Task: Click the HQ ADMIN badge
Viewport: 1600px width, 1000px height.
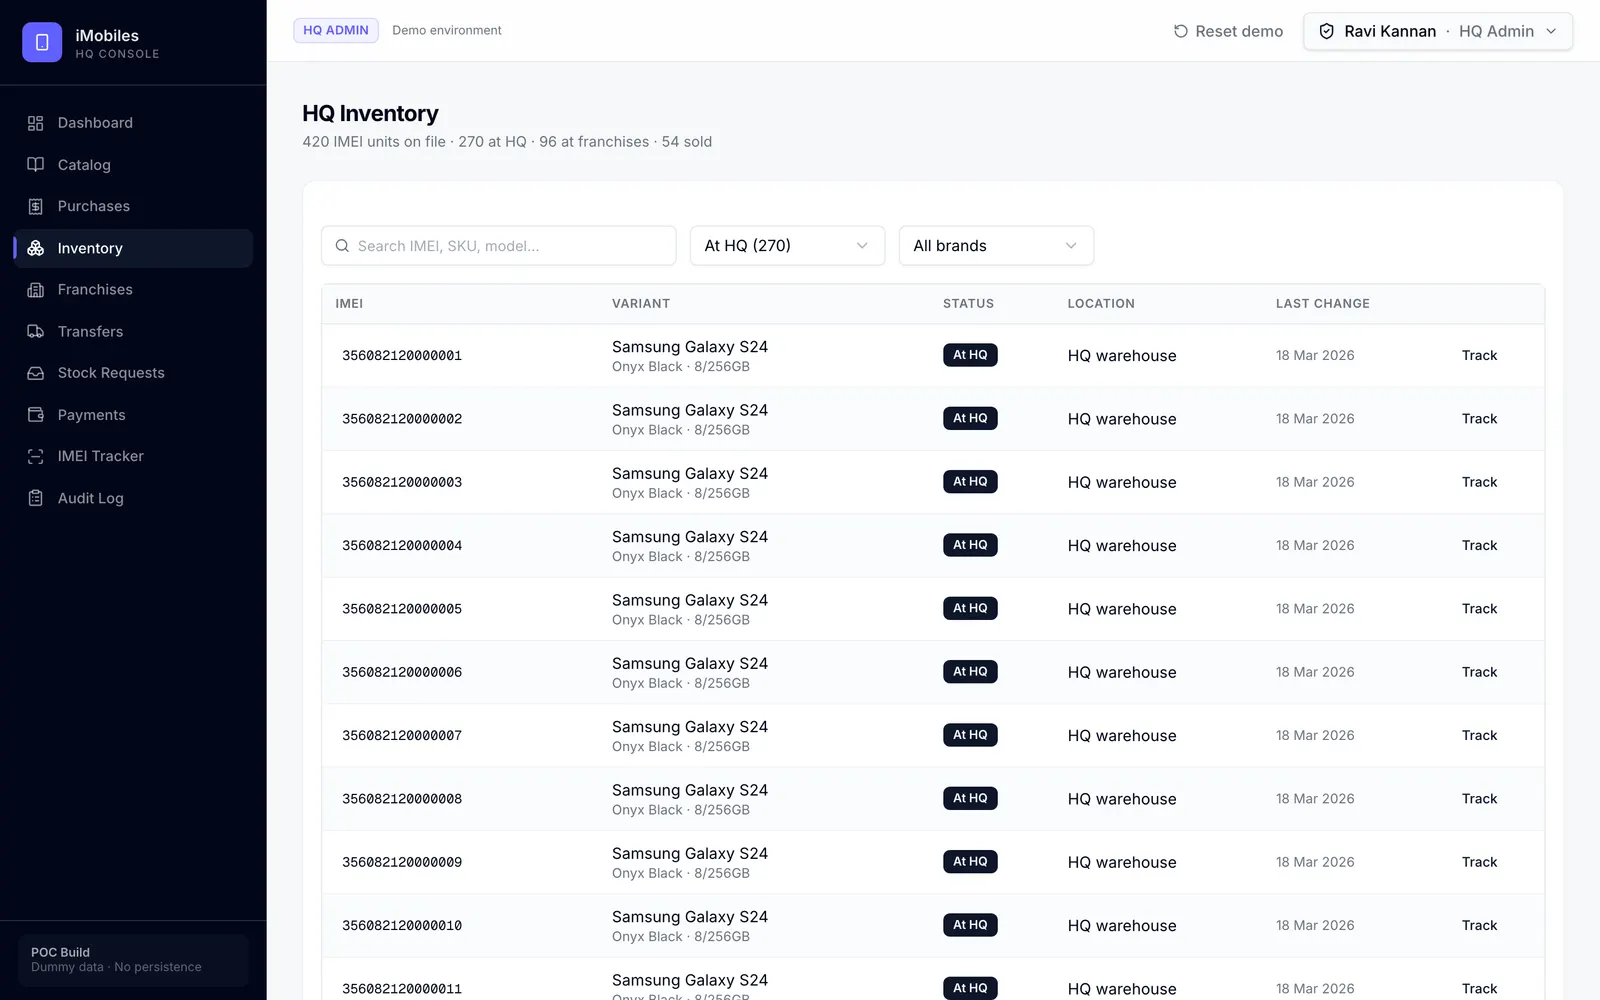Action: point(336,30)
